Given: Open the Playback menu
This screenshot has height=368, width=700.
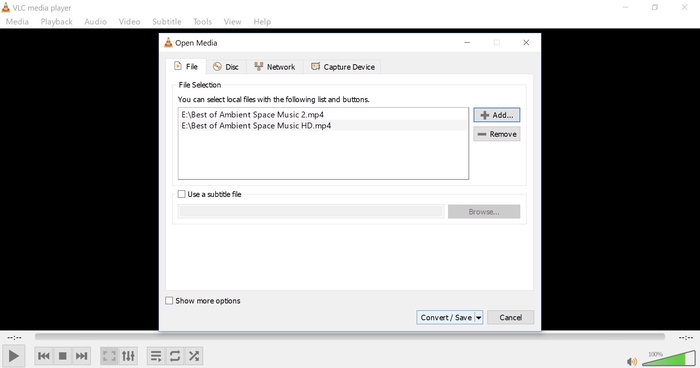Looking at the screenshot, I should point(56,21).
